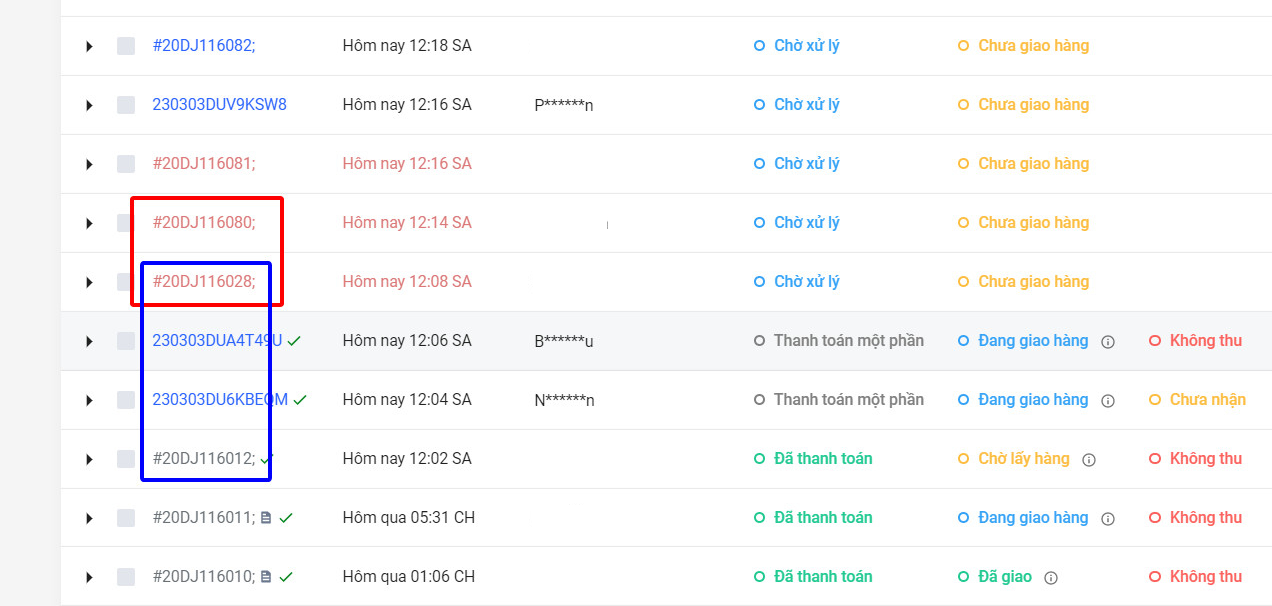Open order link #20DJ116082
Image resolution: width=1272 pixels, height=606 pixels.
(x=204, y=46)
